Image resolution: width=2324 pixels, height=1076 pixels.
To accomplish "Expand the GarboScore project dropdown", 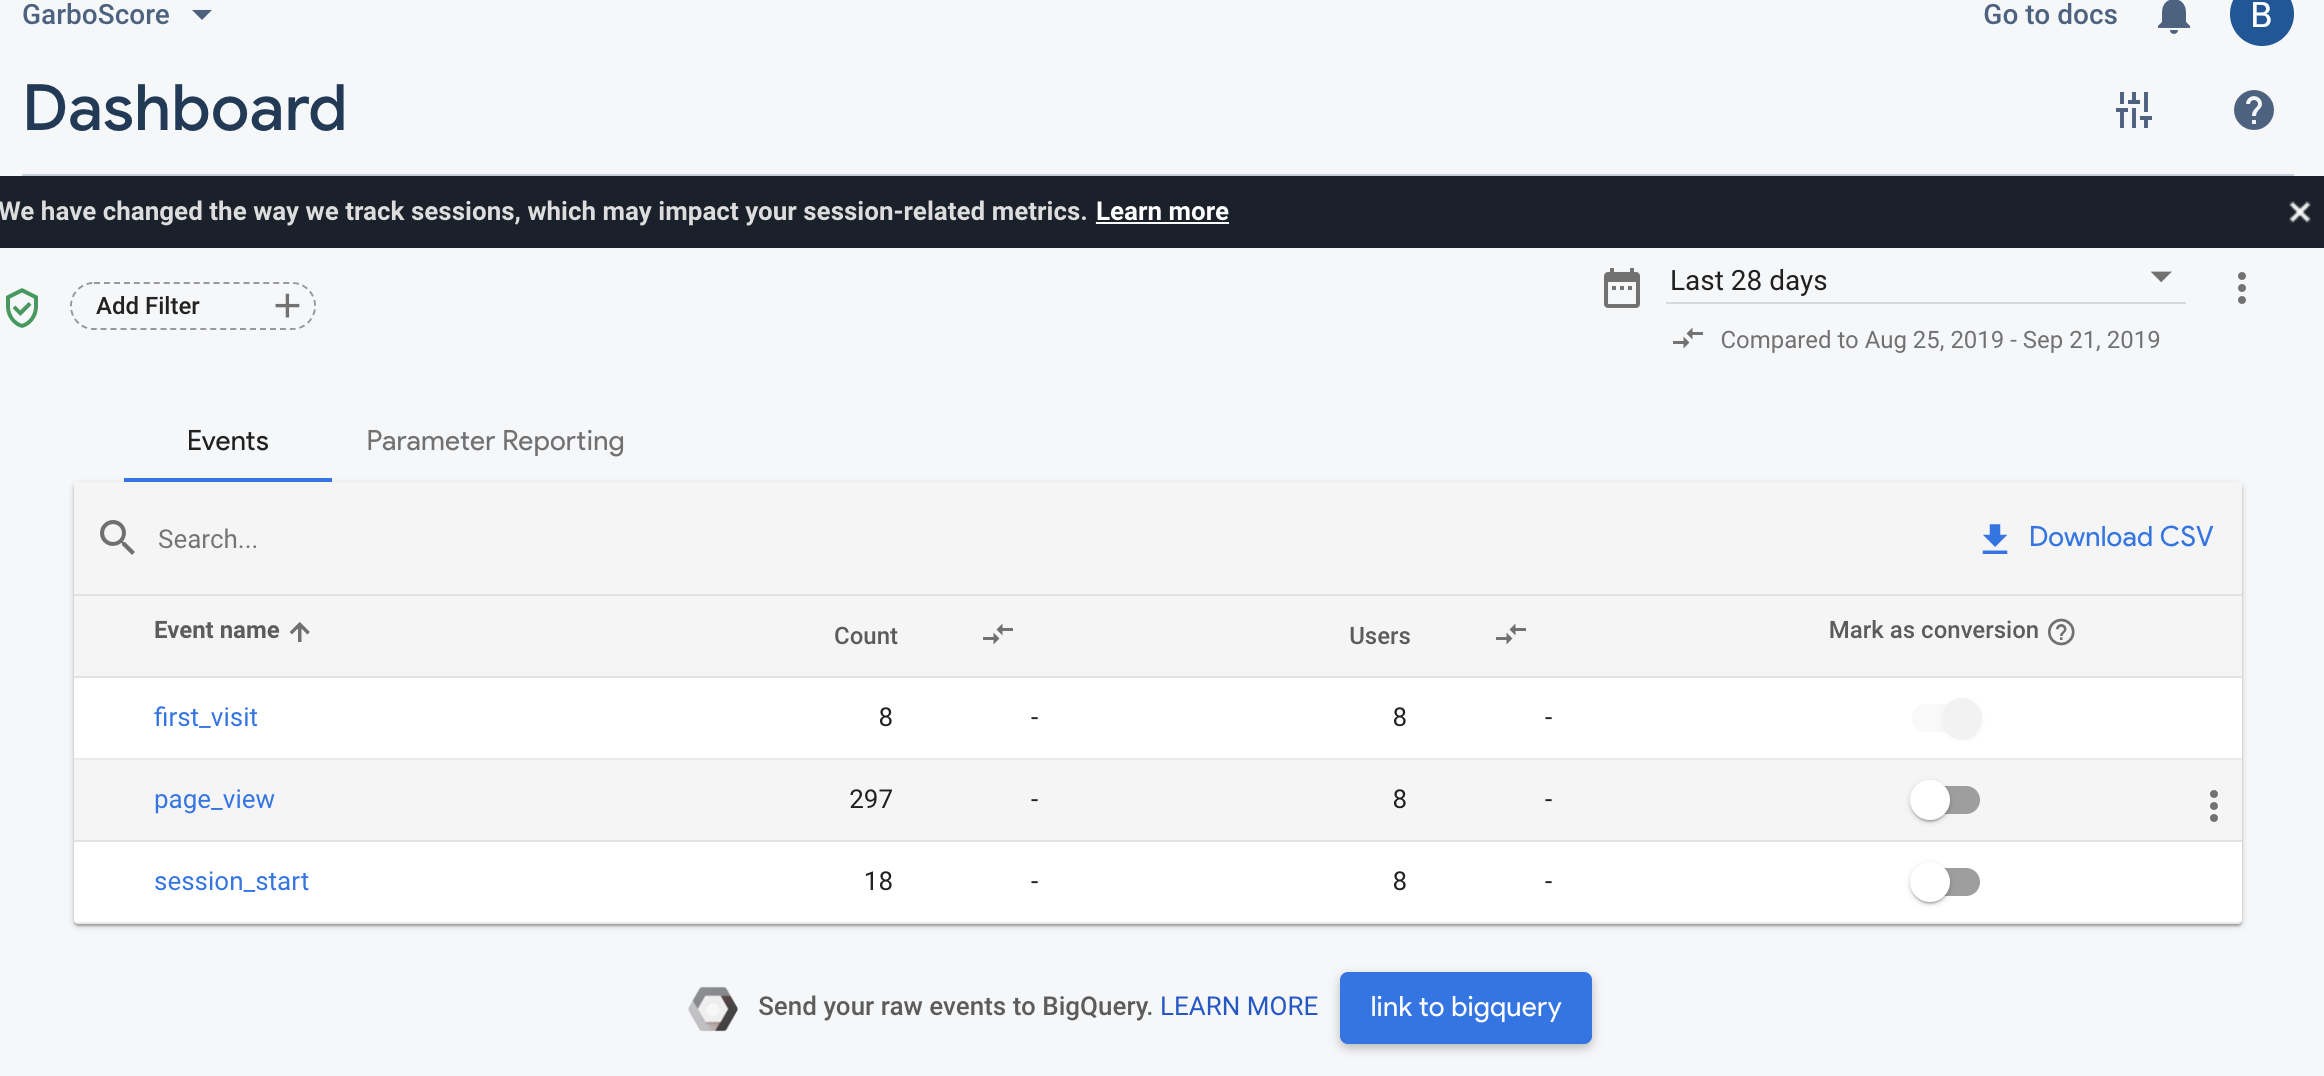I will coord(201,15).
